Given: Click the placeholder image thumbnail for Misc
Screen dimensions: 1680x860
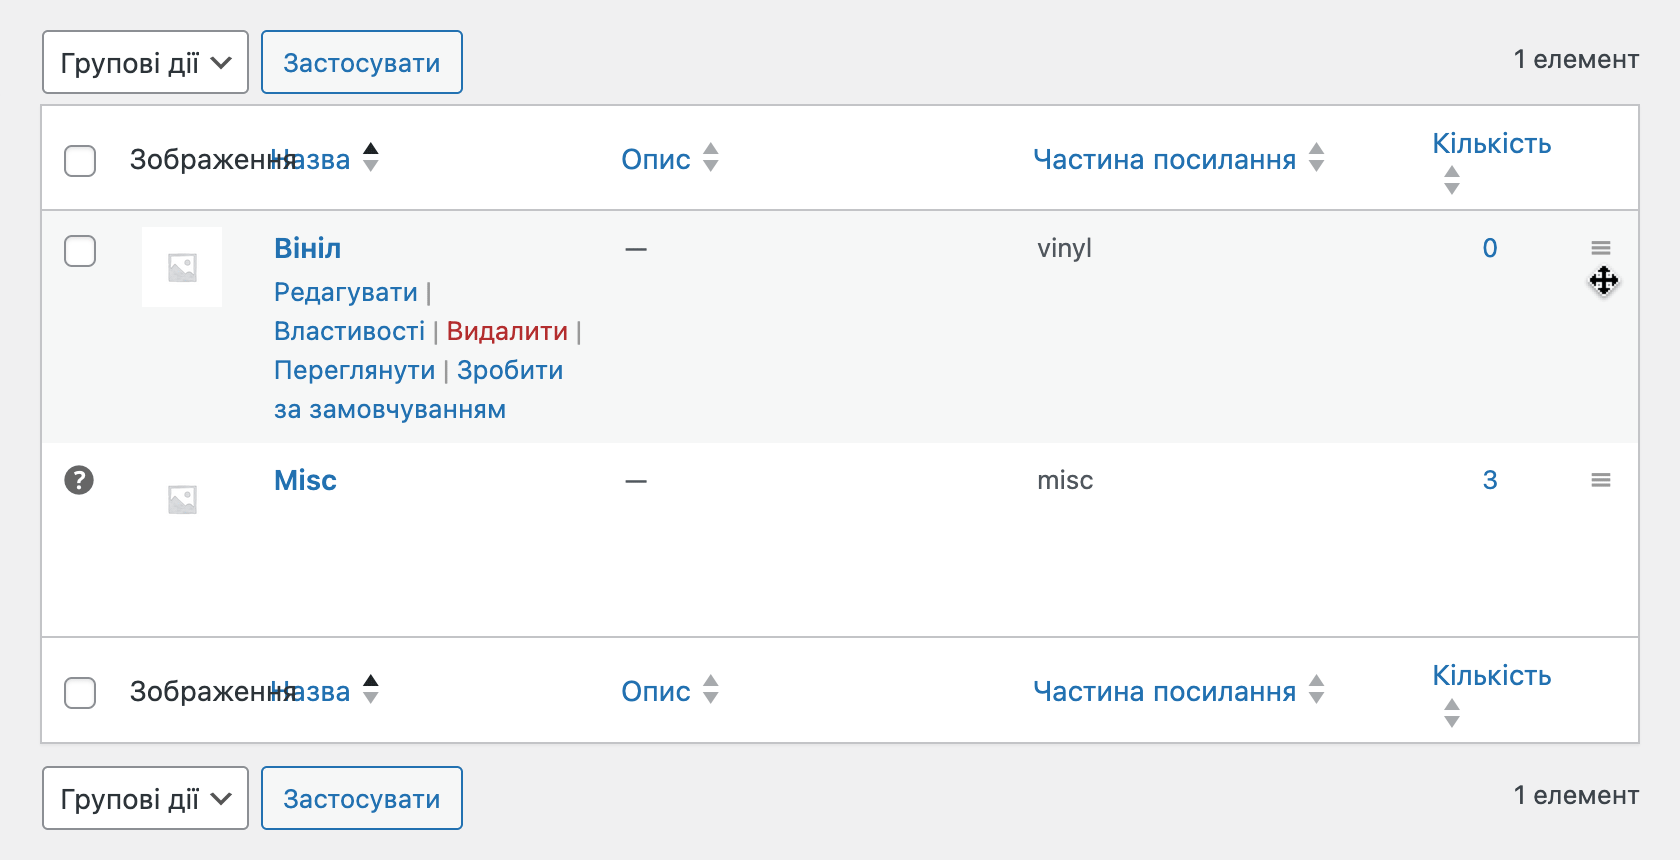Looking at the screenshot, I should (x=182, y=499).
